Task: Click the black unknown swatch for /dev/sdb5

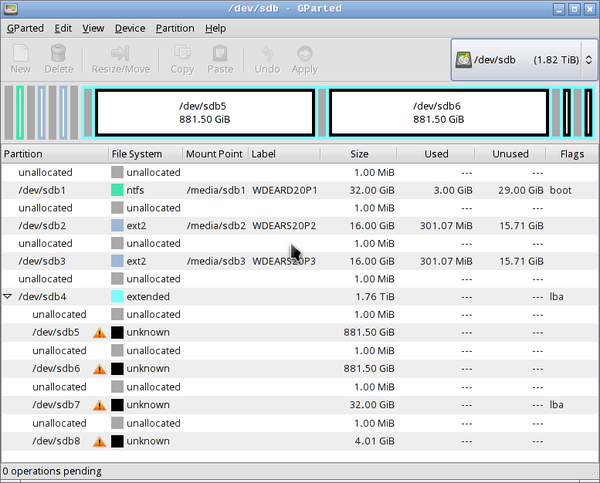Action: [x=117, y=333]
